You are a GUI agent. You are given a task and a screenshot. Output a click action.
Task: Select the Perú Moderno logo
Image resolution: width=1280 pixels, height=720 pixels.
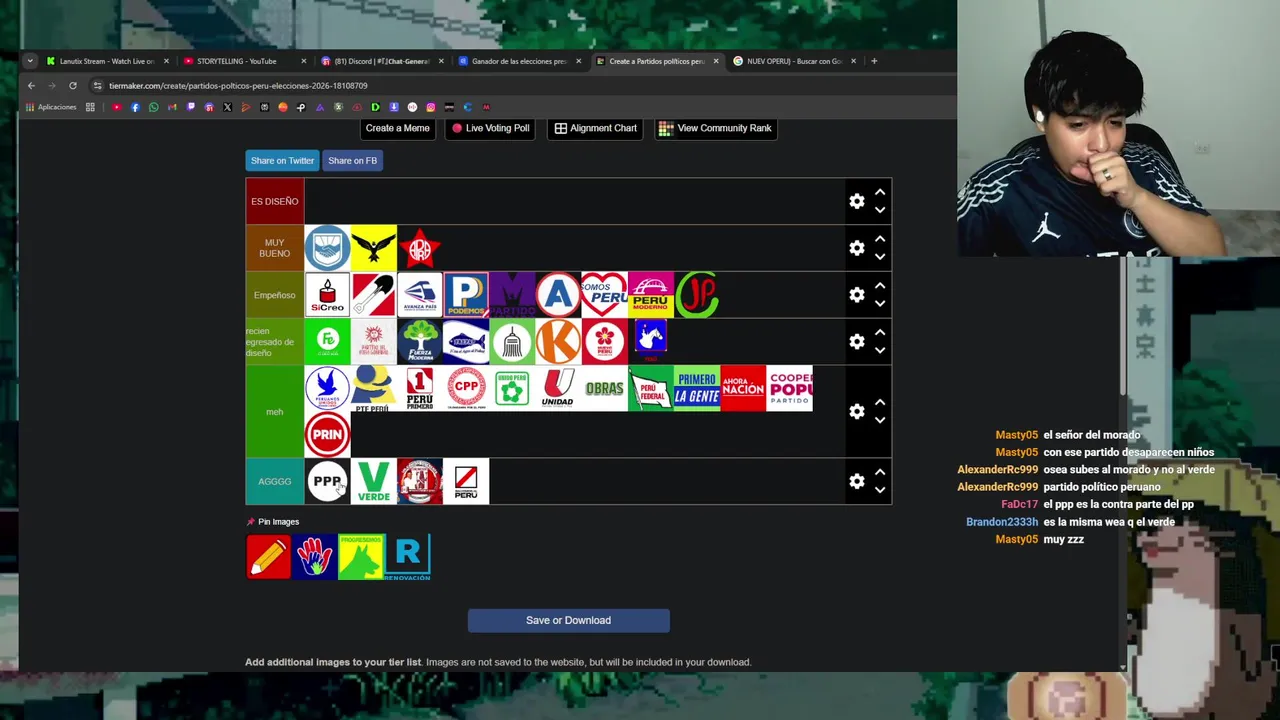[x=650, y=295]
